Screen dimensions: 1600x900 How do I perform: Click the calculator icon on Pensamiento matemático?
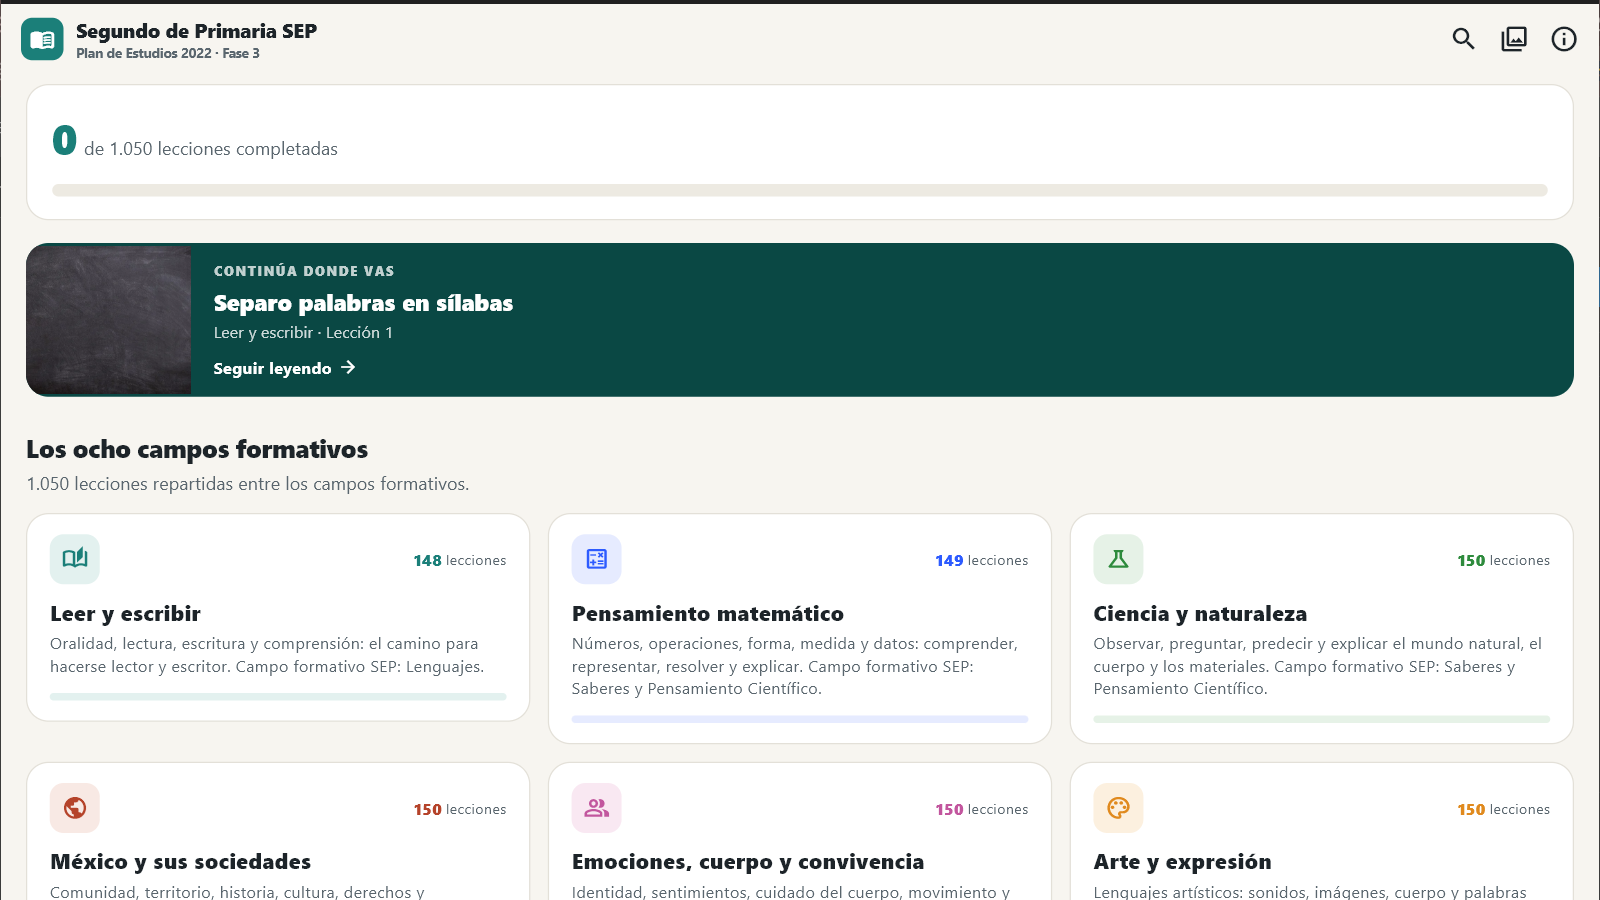pos(597,559)
